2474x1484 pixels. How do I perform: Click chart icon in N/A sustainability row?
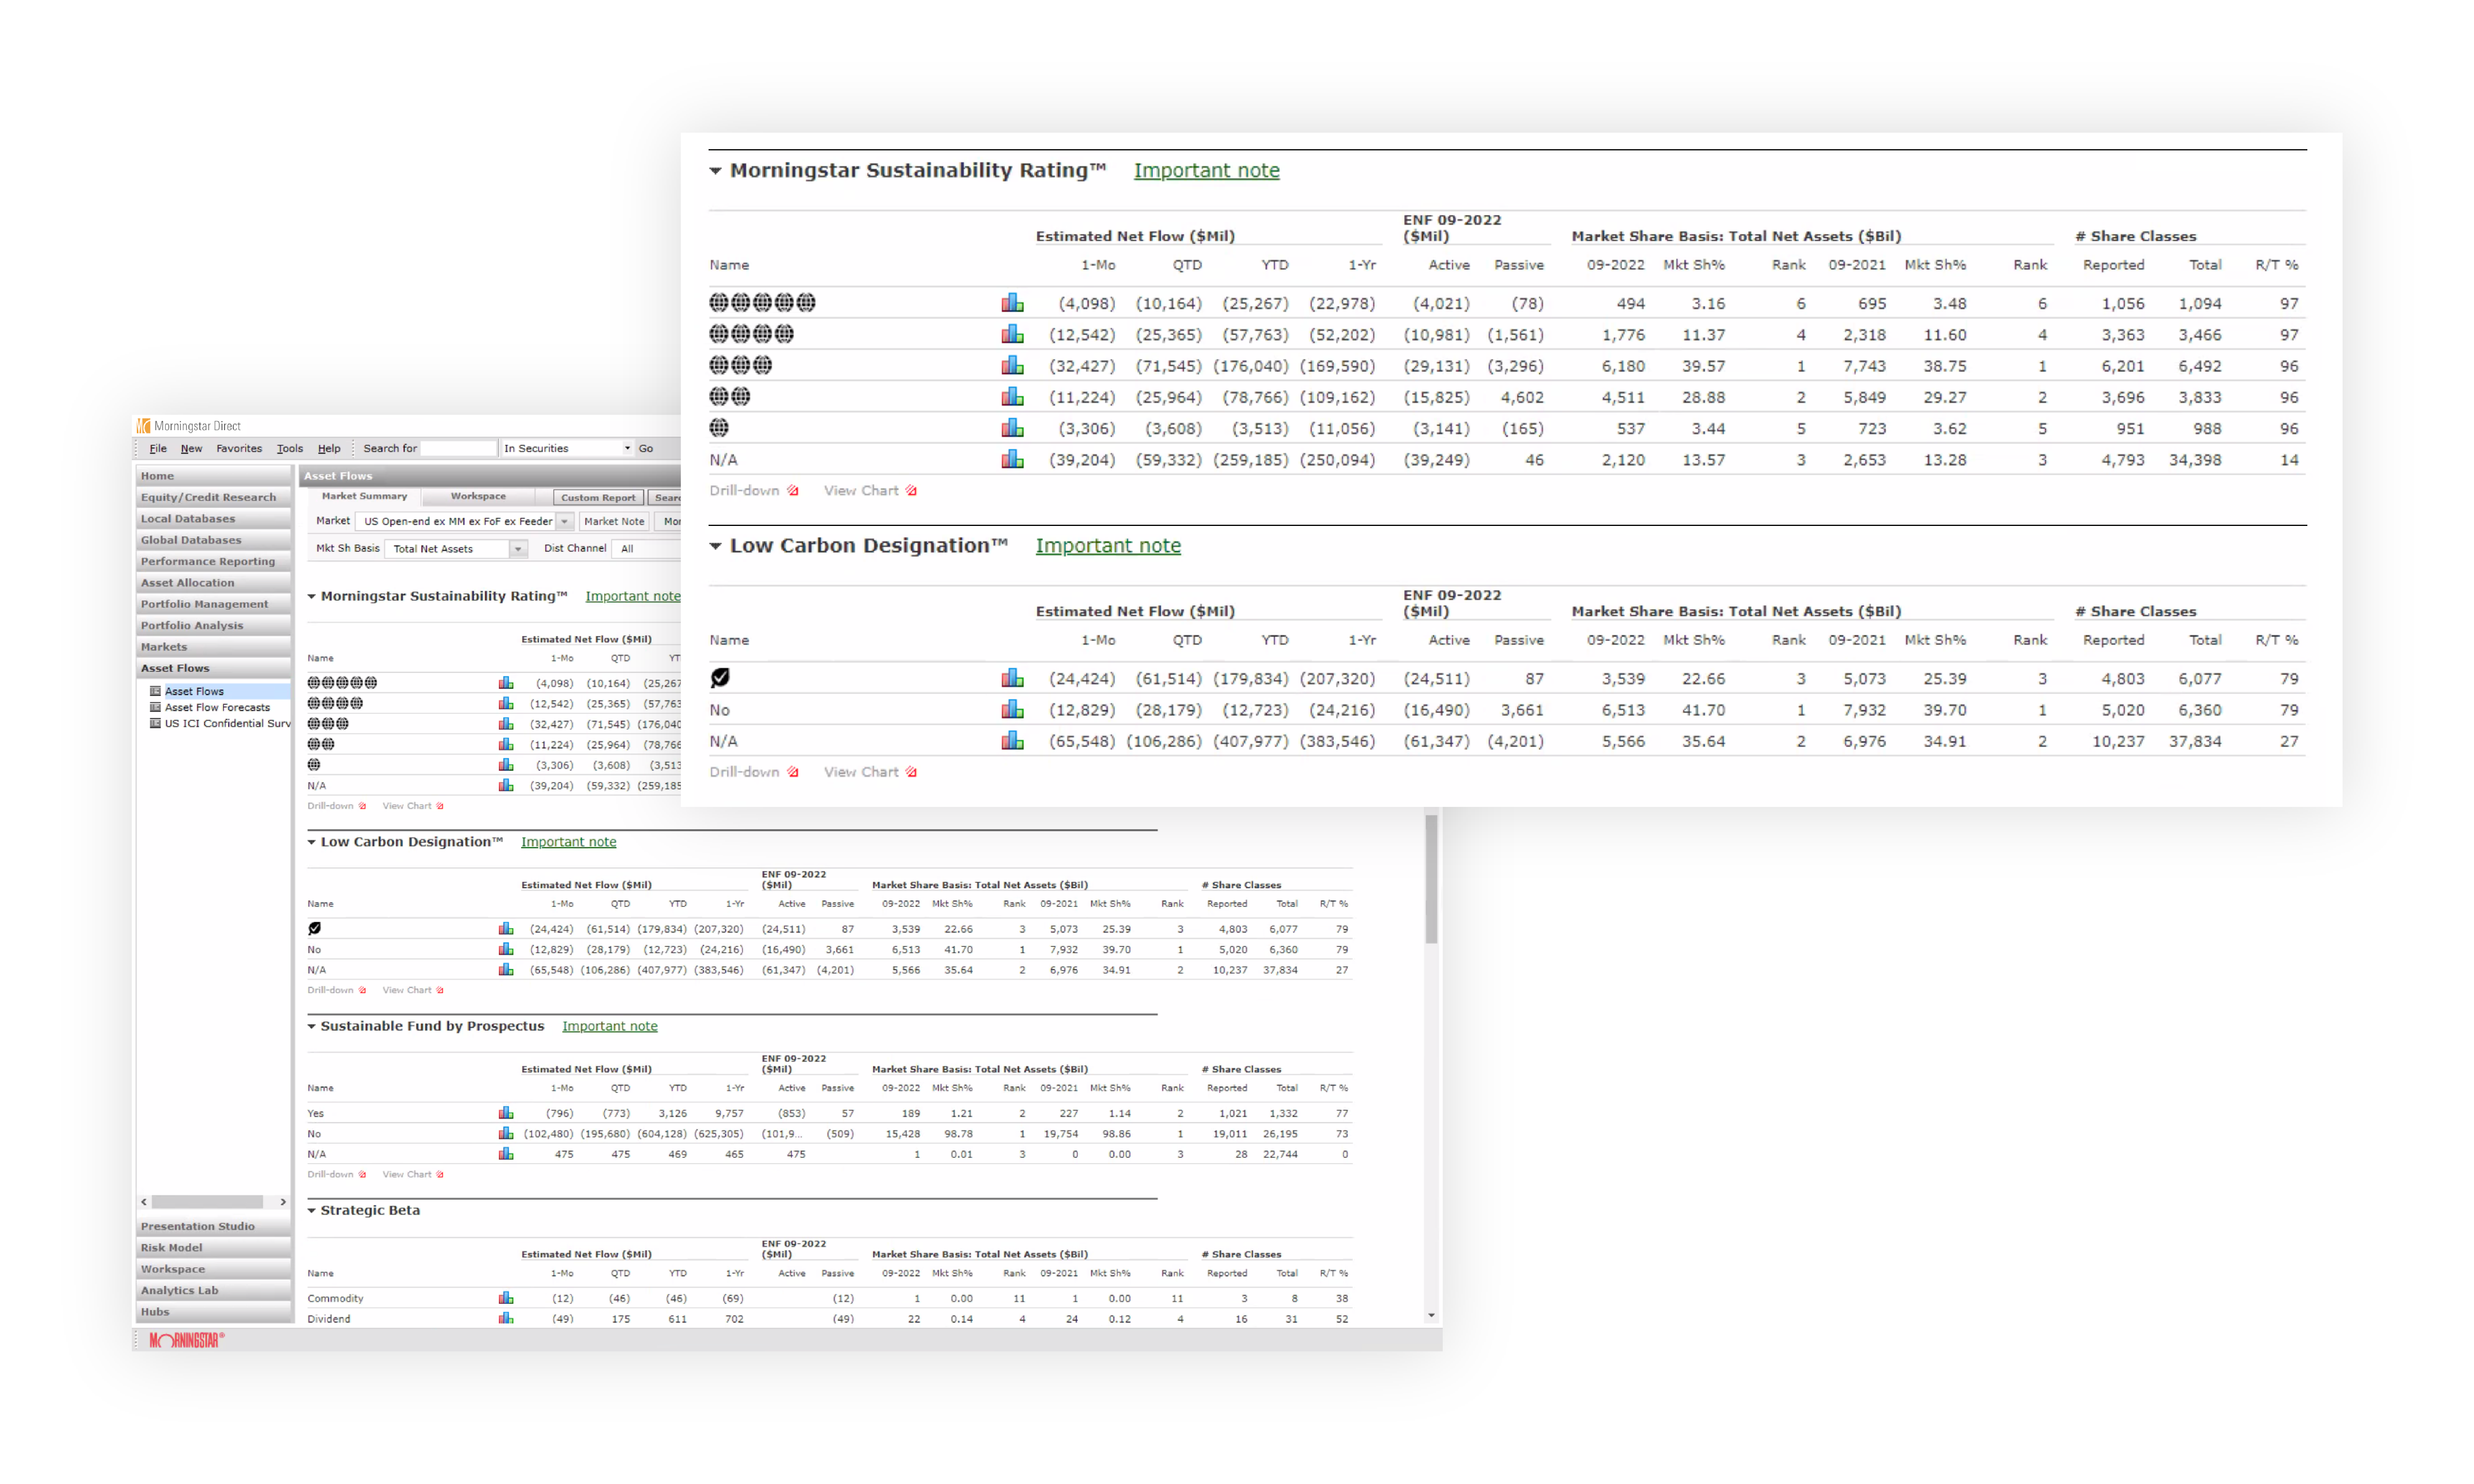click(1012, 460)
